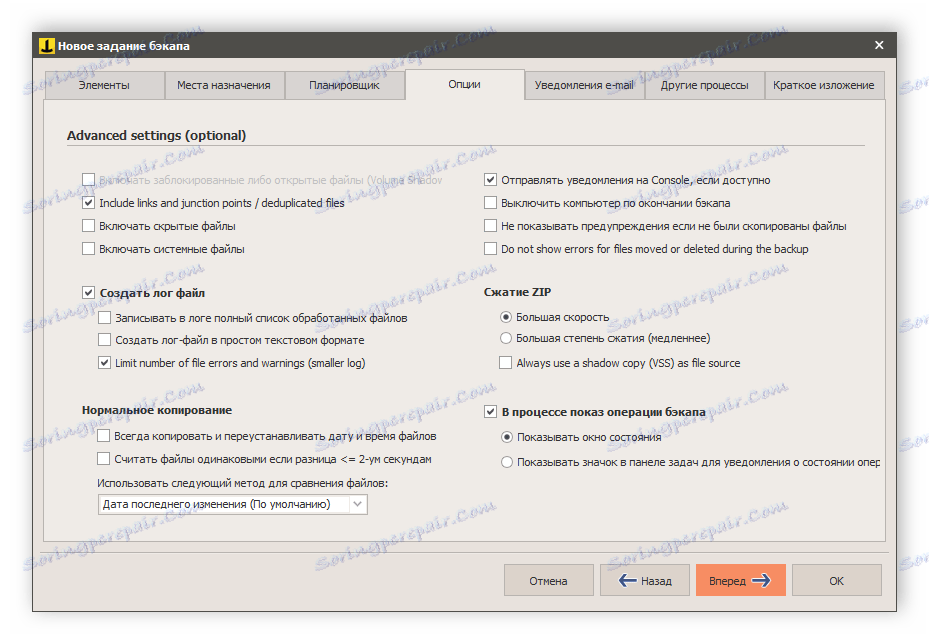The height and width of the screenshot is (644, 929).
Task: Proceed with the Вперед button
Action: tap(741, 581)
